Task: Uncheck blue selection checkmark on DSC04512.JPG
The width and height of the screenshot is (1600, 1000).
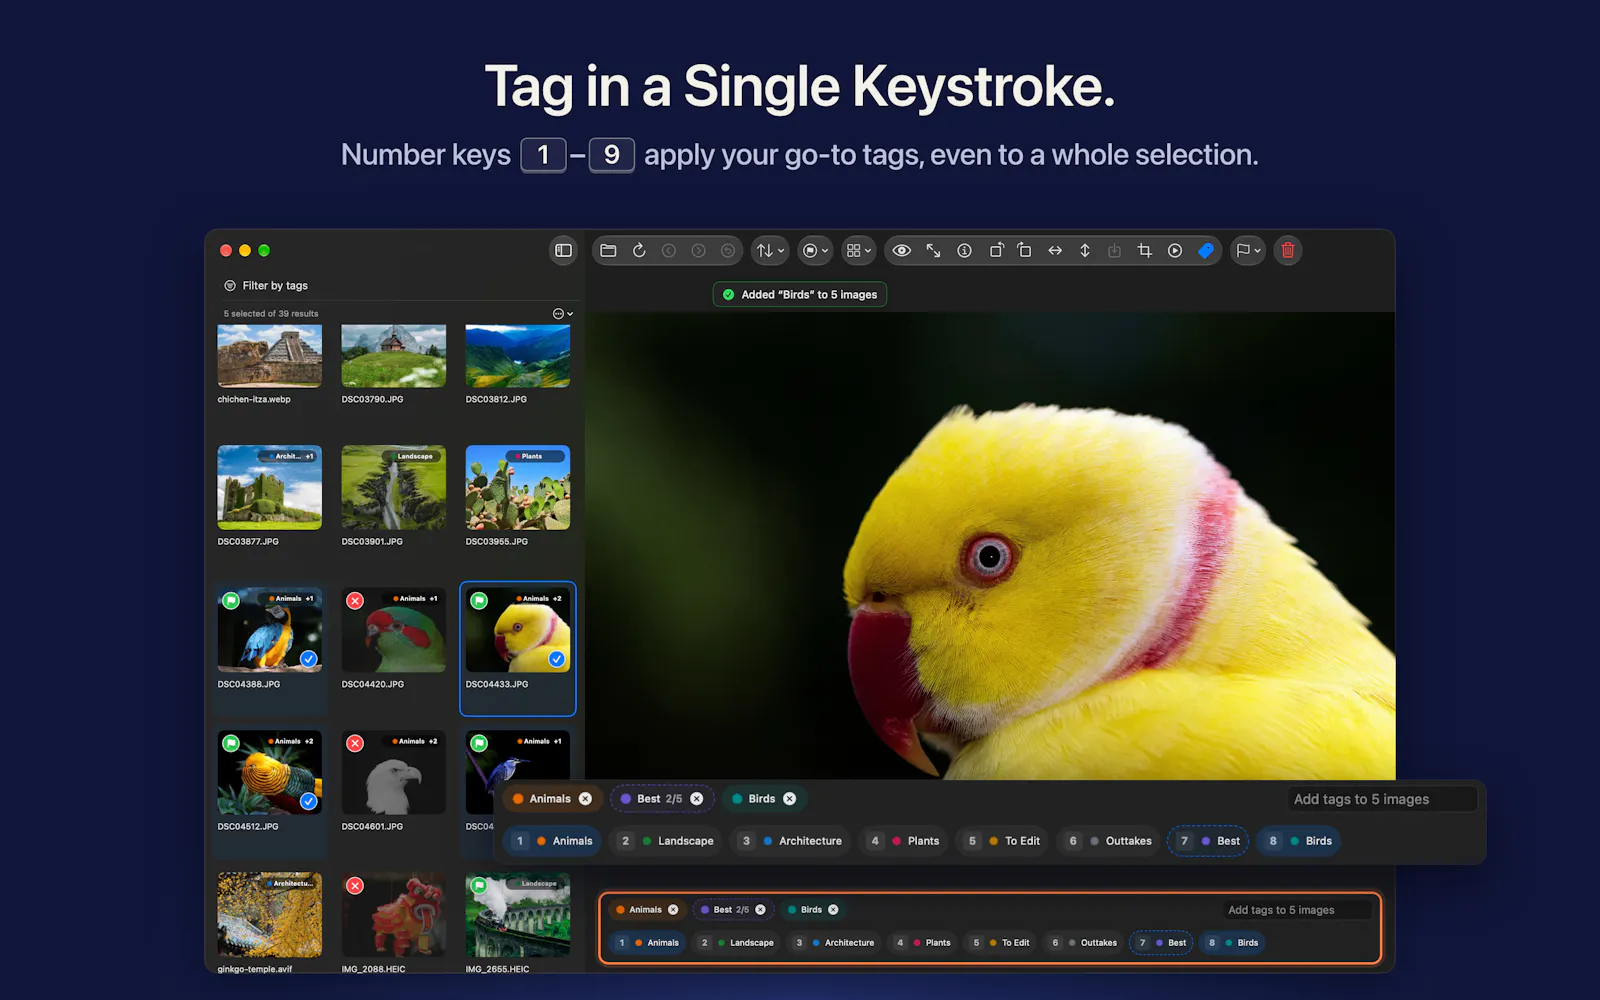Action: click(309, 801)
